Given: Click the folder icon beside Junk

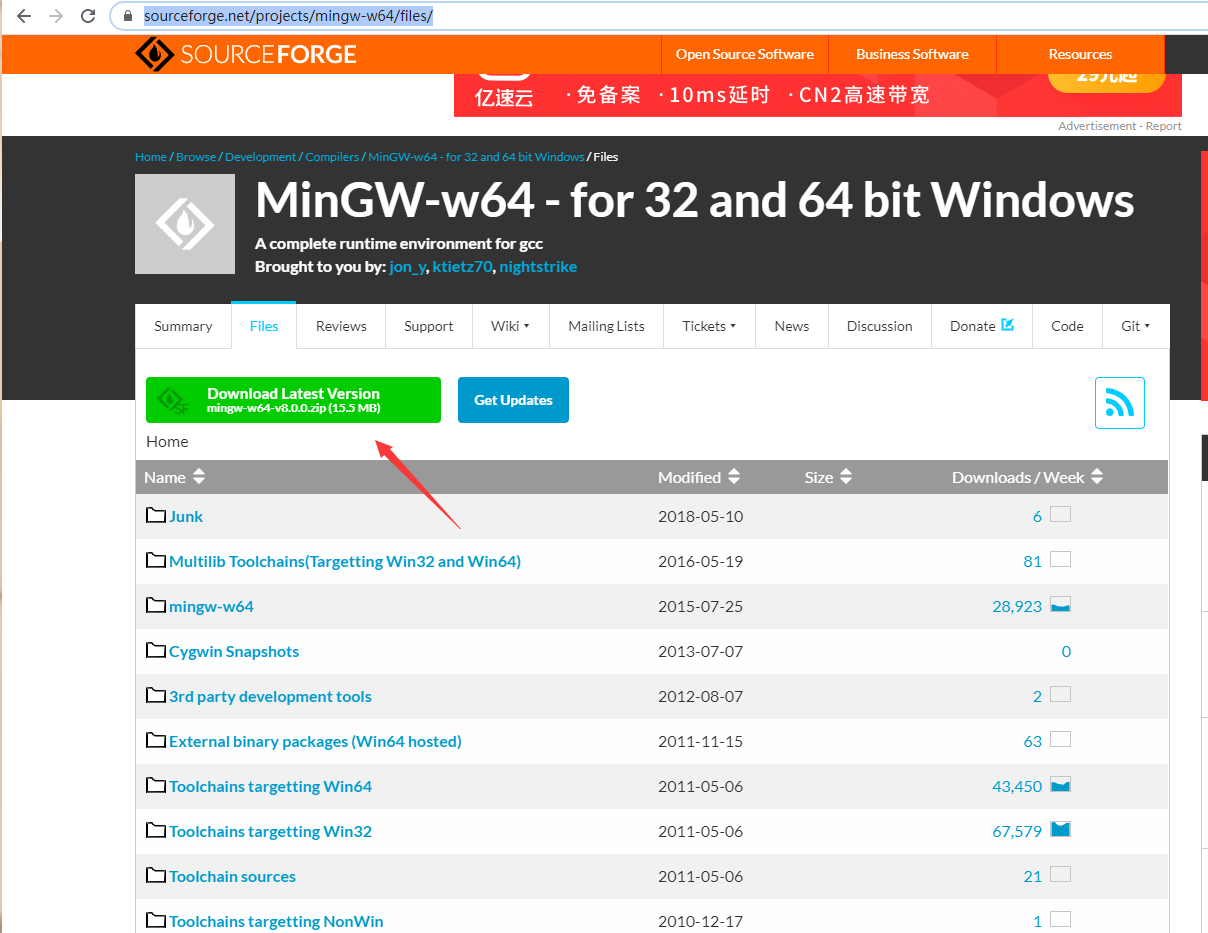Looking at the screenshot, I should [x=155, y=514].
